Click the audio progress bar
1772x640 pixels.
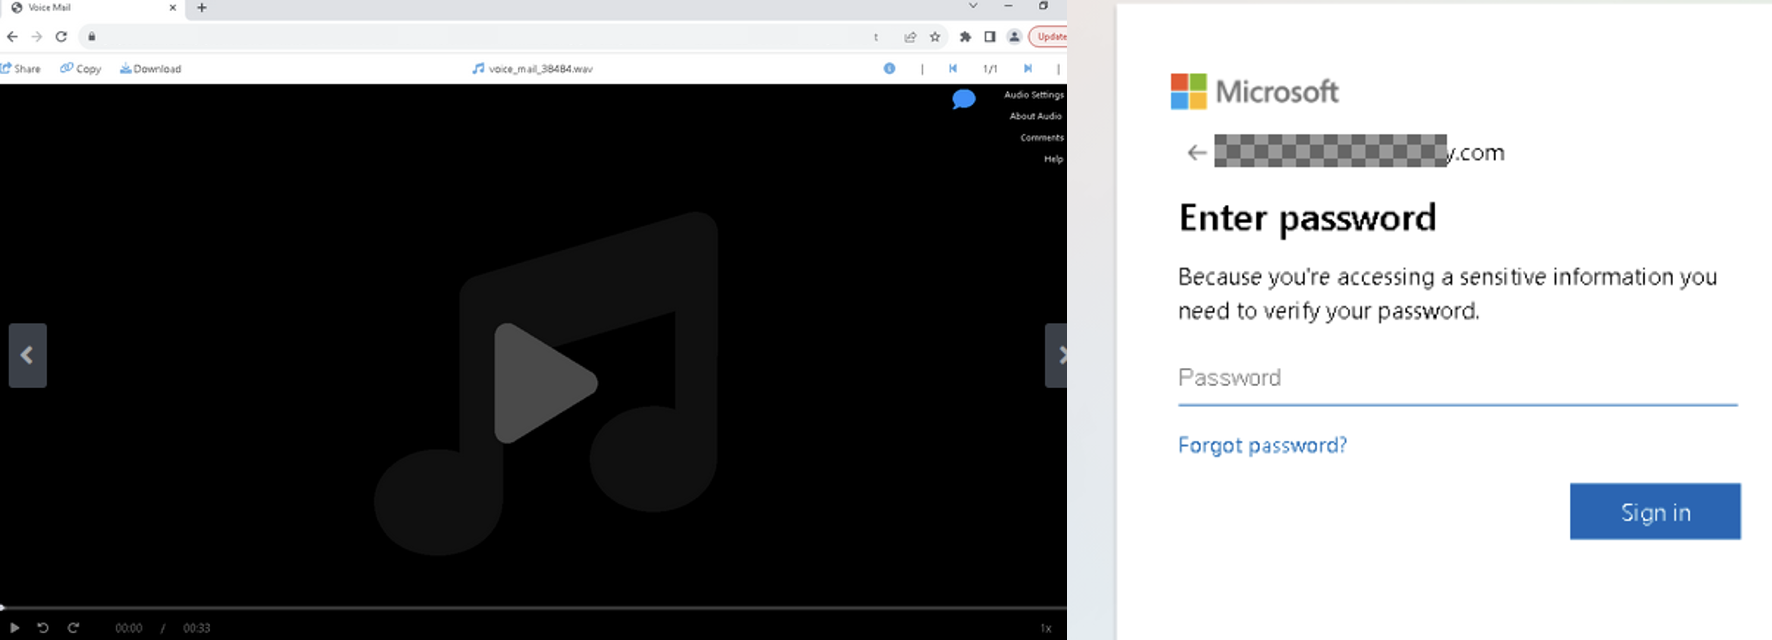point(533,607)
